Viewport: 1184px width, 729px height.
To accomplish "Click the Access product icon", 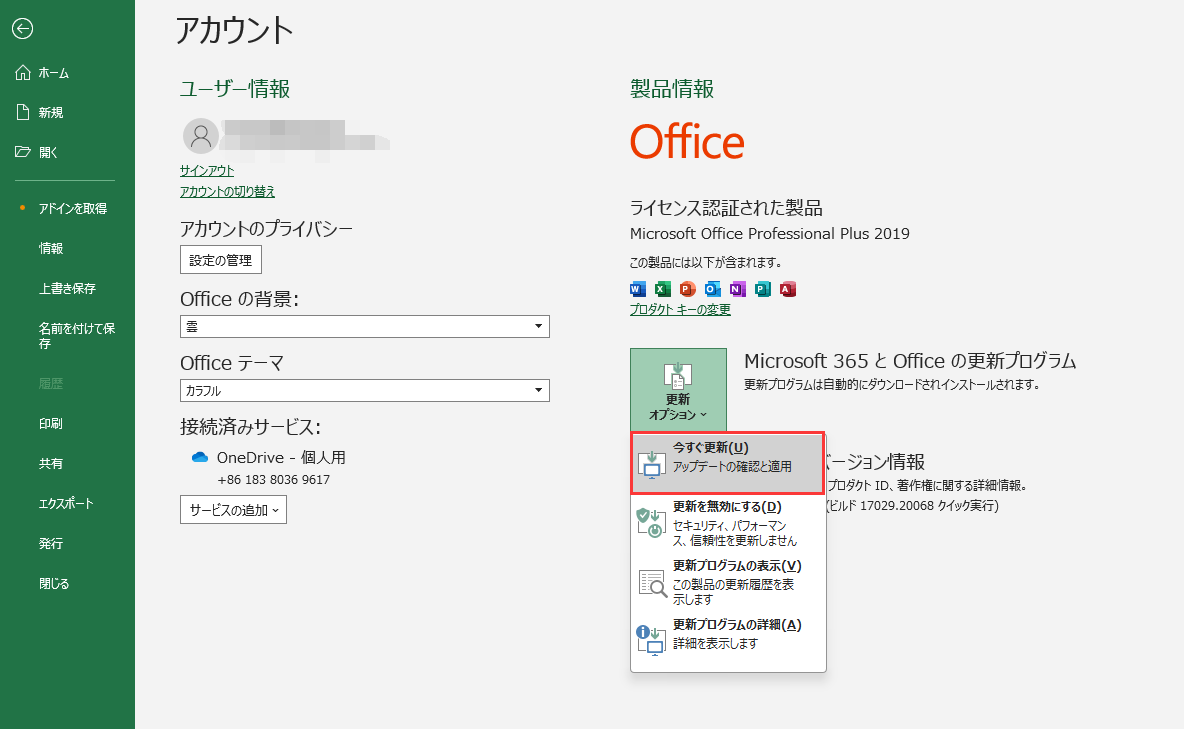I will (787, 289).
